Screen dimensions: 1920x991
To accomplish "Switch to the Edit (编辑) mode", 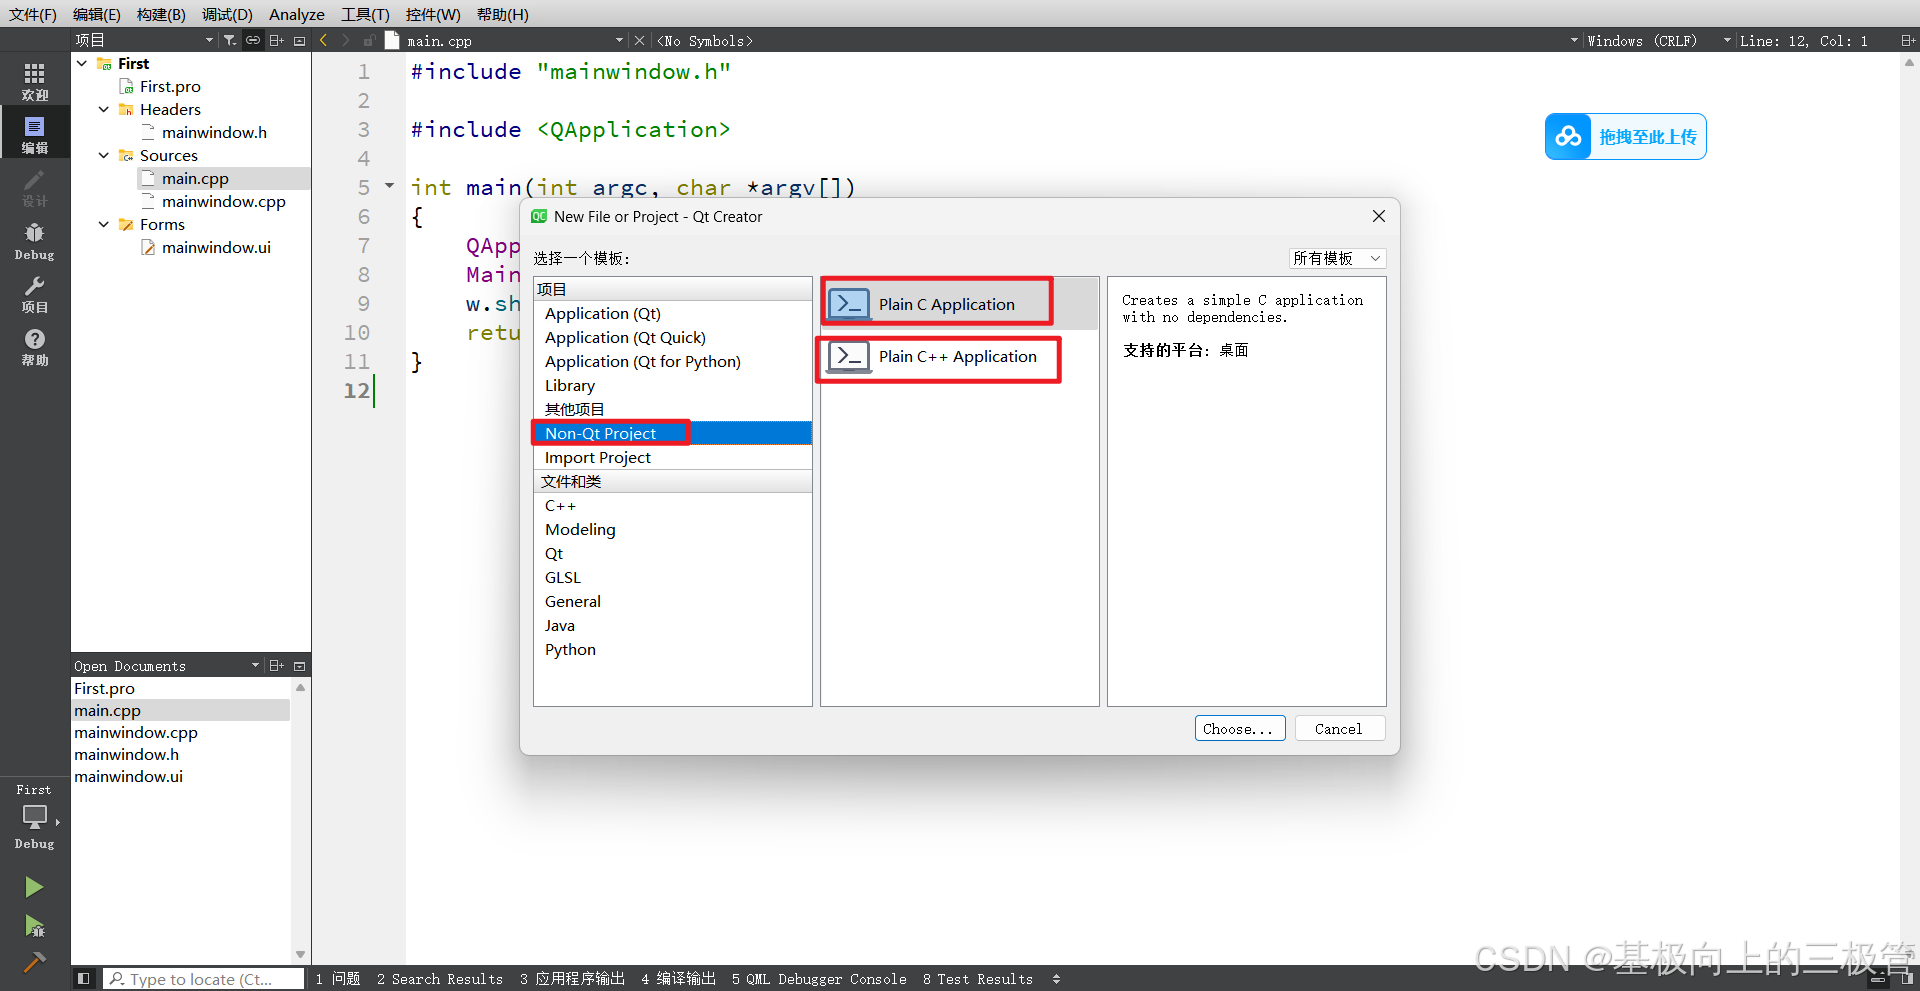I will tap(34, 134).
